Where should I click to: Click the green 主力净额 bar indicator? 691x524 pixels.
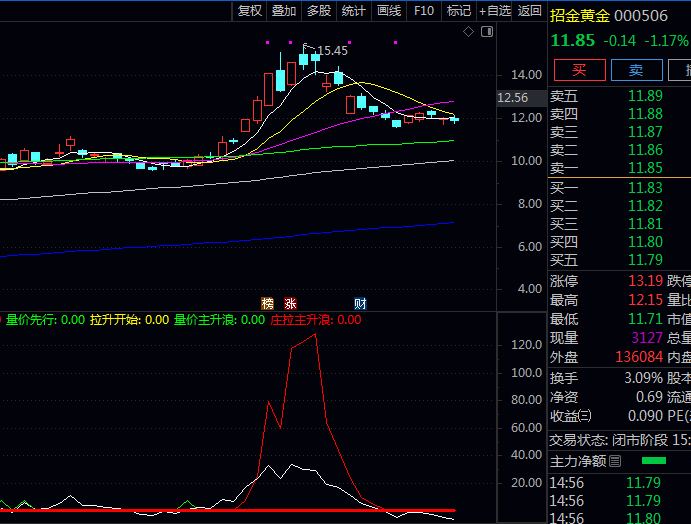[653, 461]
